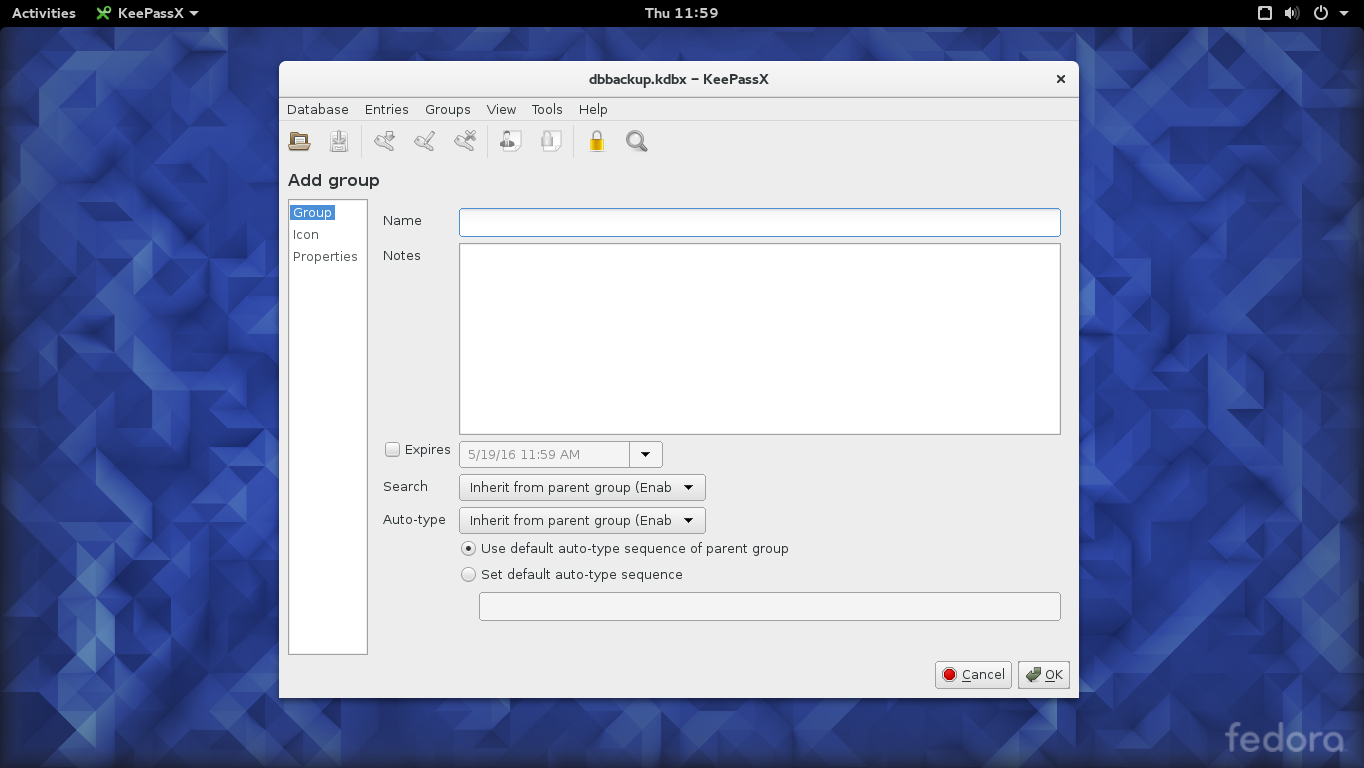1364x768 pixels.
Task: Close the KeePassX window
Action: click(x=1061, y=79)
